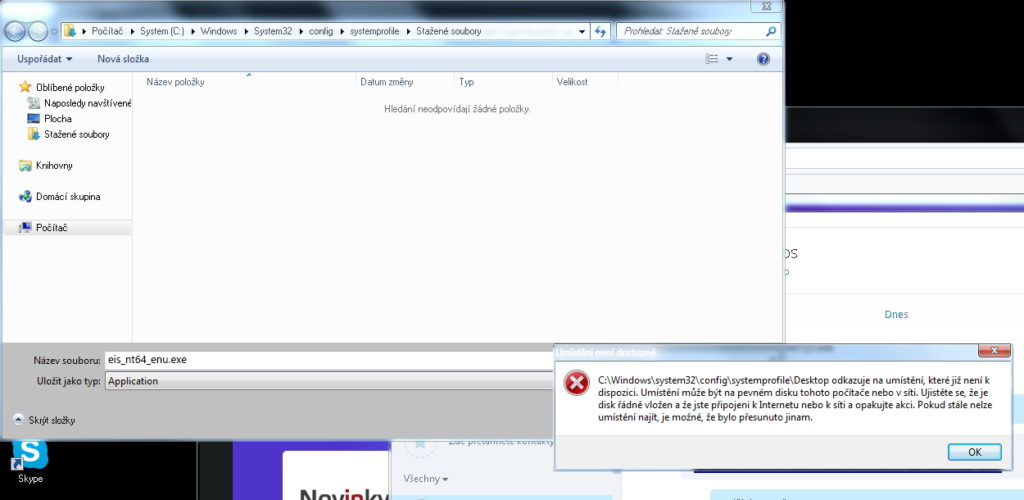The width and height of the screenshot is (1024, 500).
Task: Click the Skype desktop shortcut icon
Action: click(30, 462)
